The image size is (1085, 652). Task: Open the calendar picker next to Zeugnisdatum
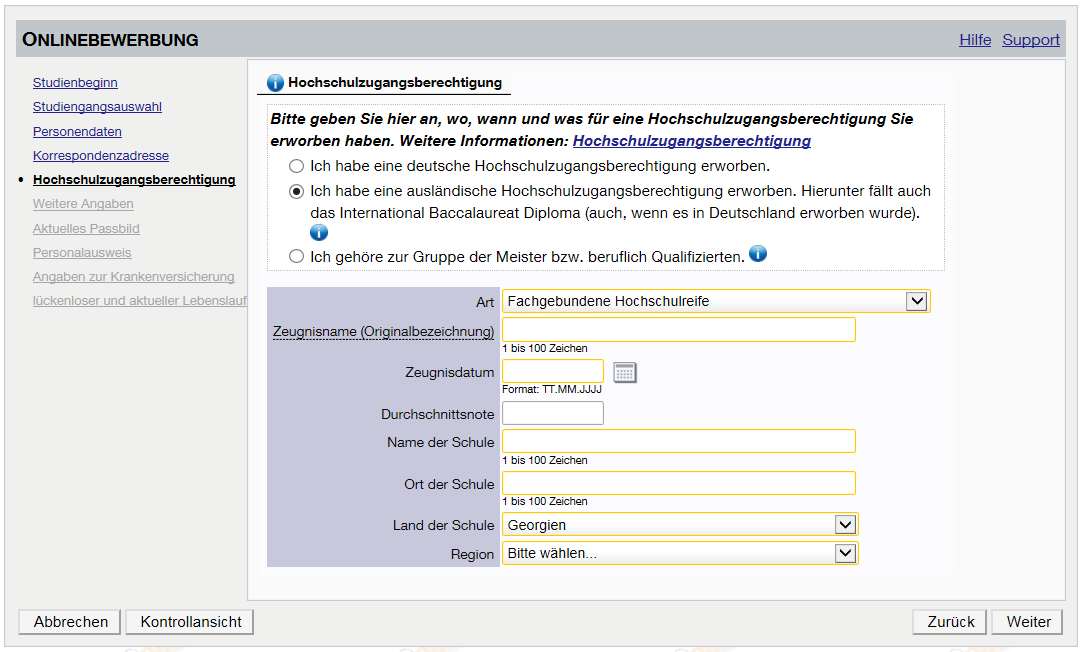pyautogui.click(x=625, y=372)
